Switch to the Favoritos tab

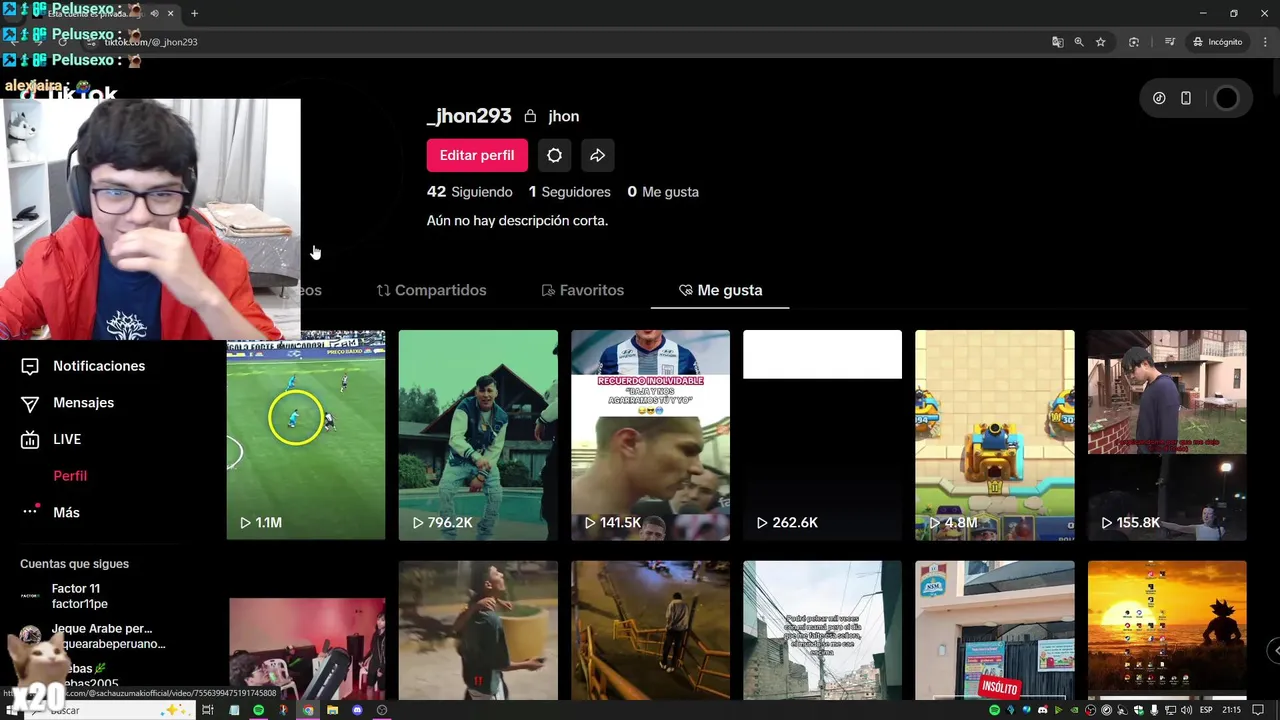(x=582, y=290)
